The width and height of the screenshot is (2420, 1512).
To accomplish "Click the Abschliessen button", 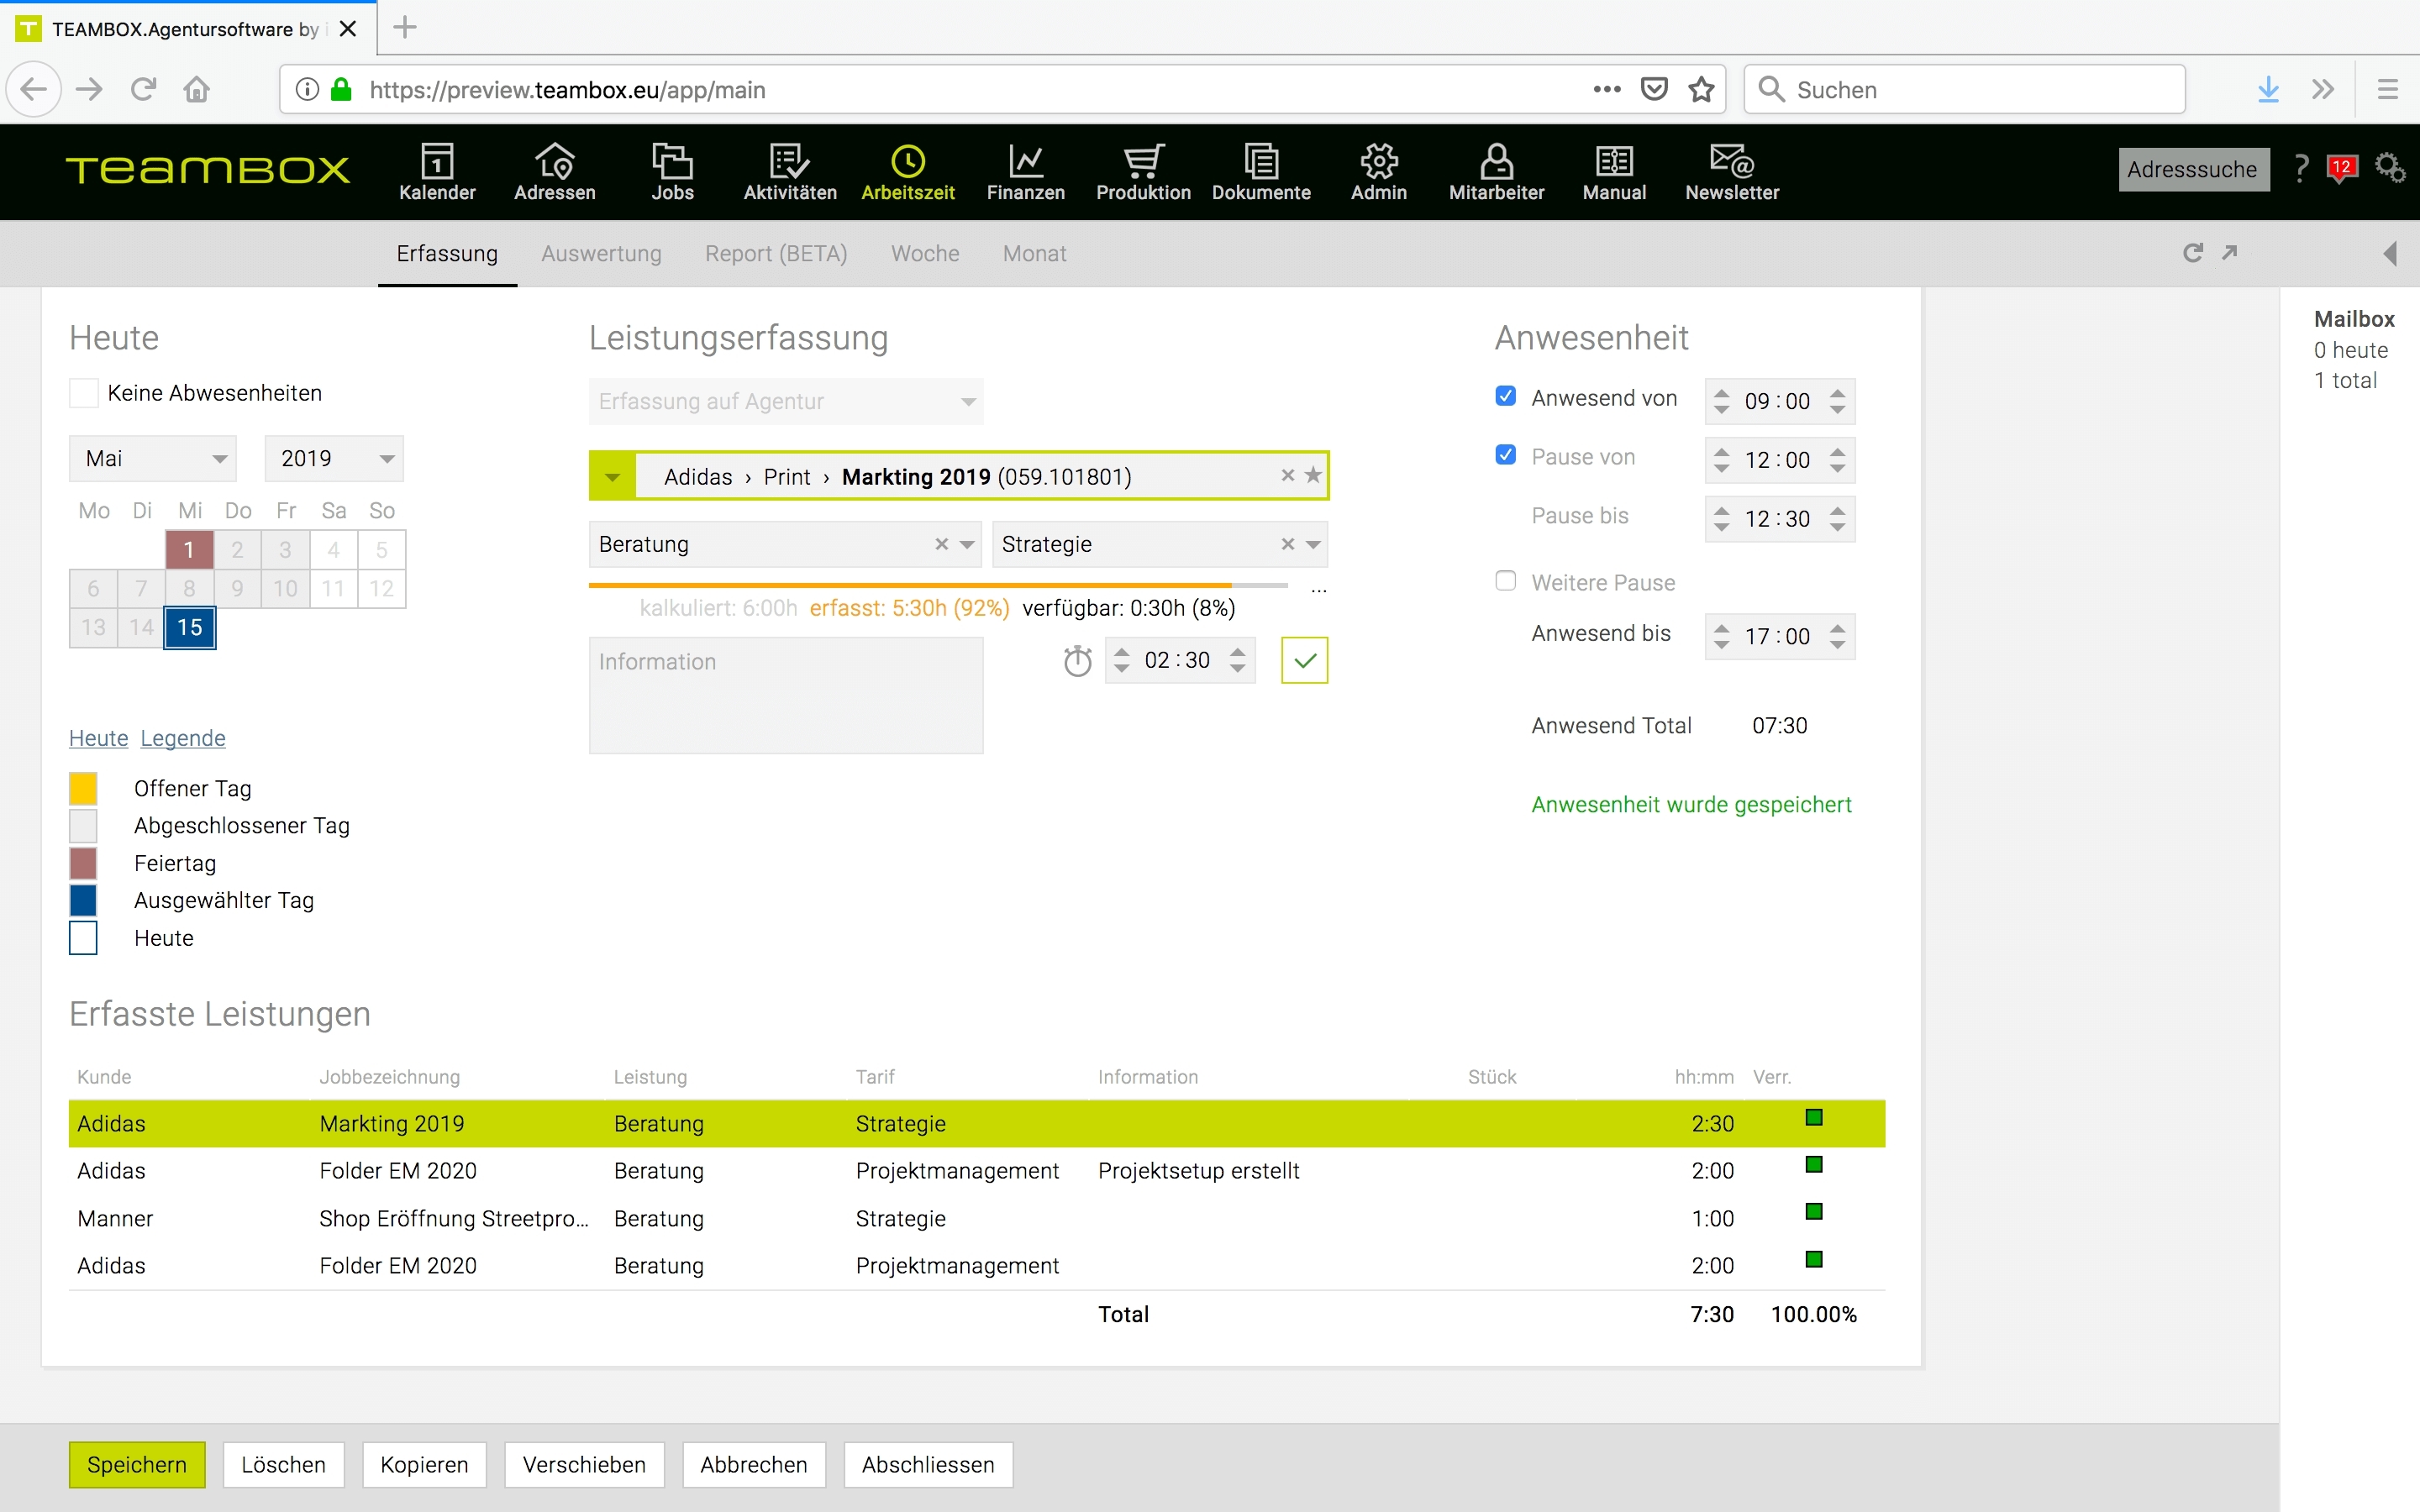I will coord(927,1465).
